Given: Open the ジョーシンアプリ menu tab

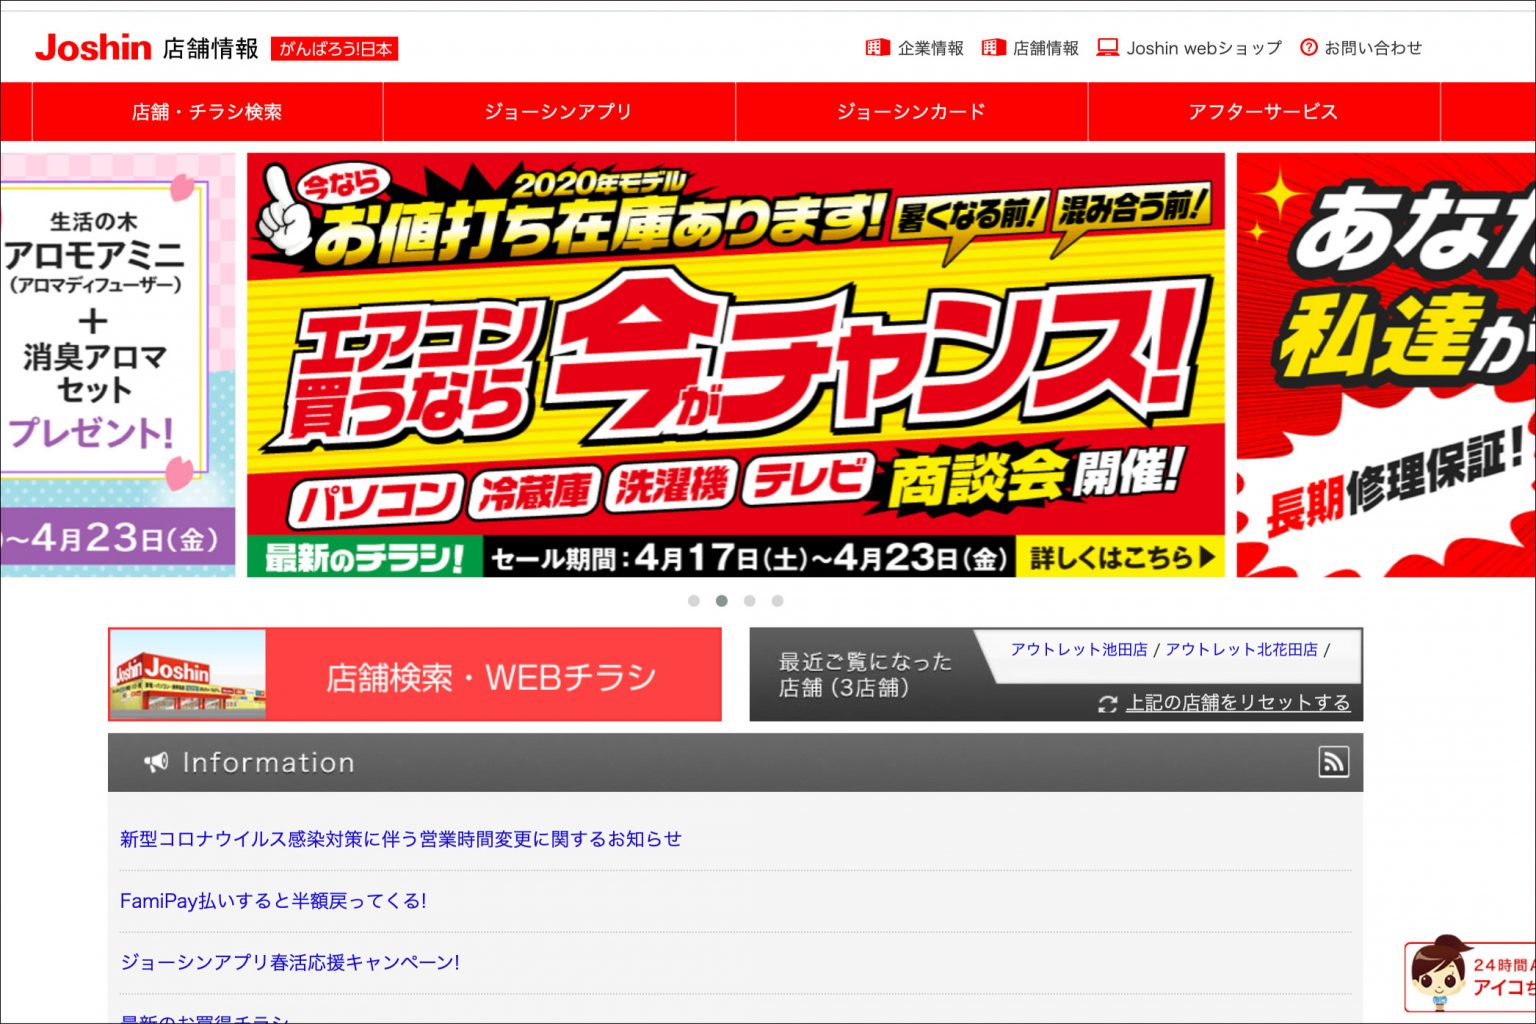Looking at the screenshot, I should [x=556, y=112].
